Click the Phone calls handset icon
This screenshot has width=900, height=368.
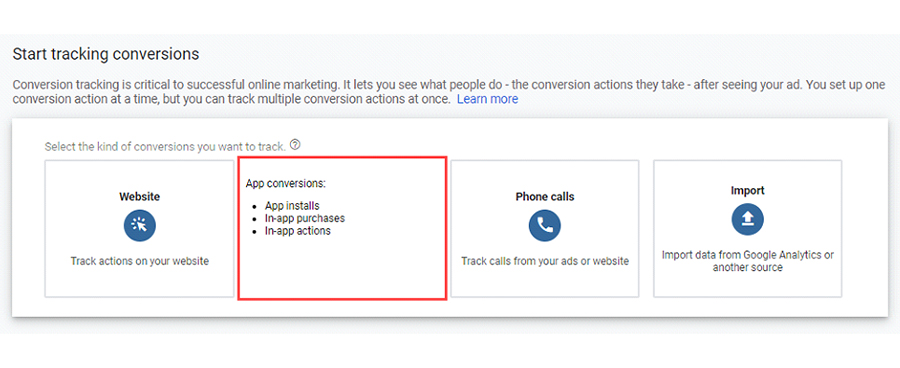coord(545,225)
